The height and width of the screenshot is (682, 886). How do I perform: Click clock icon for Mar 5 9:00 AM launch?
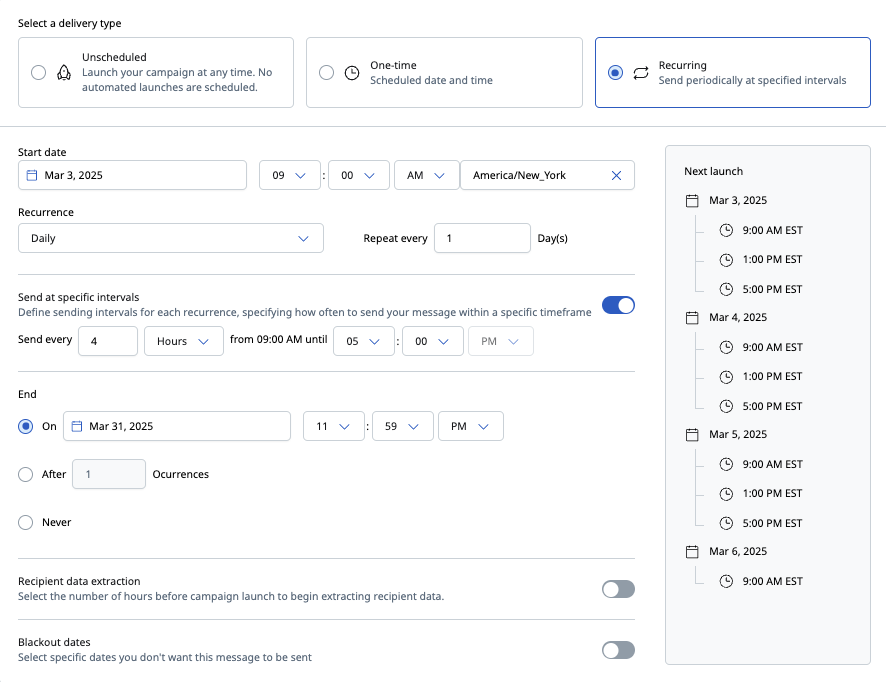click(726, 464)
